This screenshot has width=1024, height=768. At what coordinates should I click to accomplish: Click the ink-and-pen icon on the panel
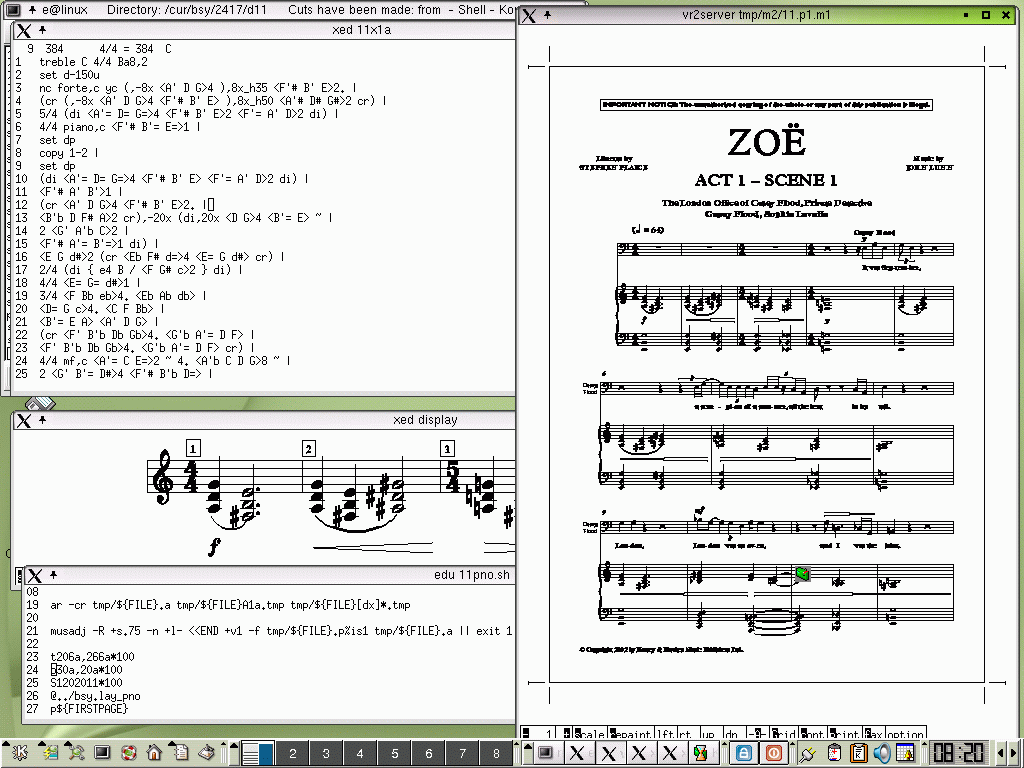tap(206, 753)
